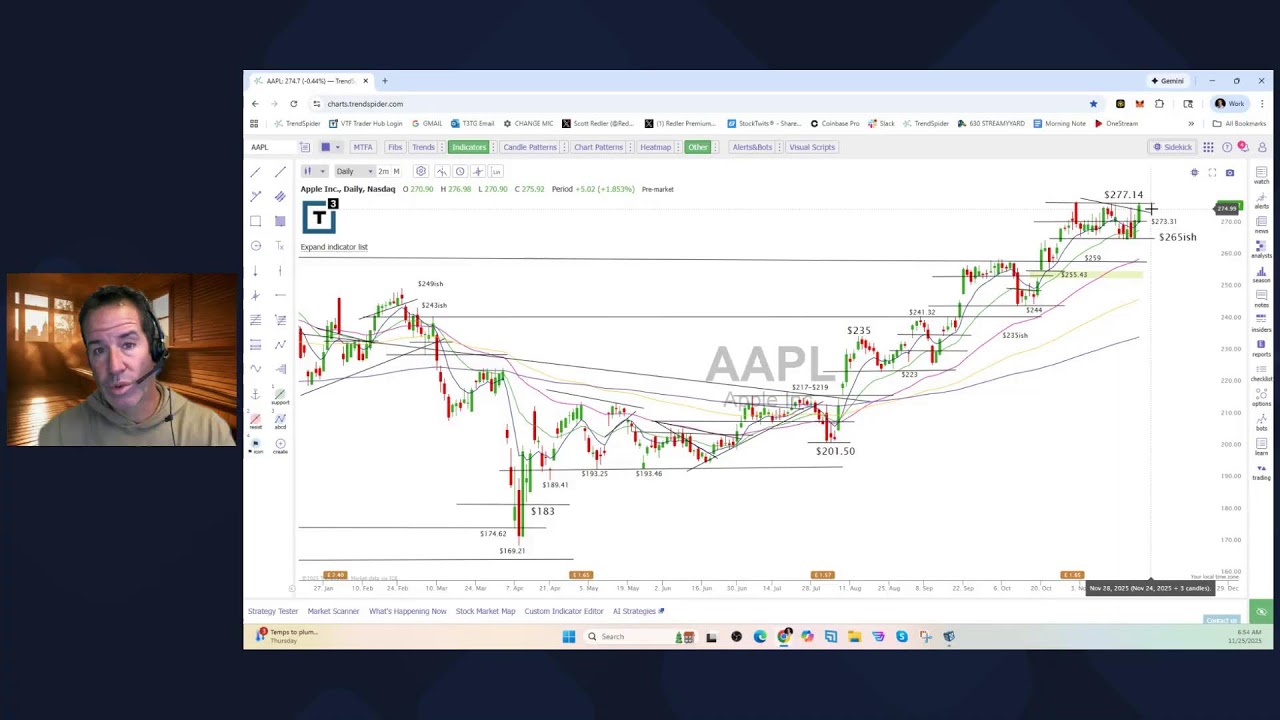Open Indicators options three-dot menu

click(x=493, y=147)
